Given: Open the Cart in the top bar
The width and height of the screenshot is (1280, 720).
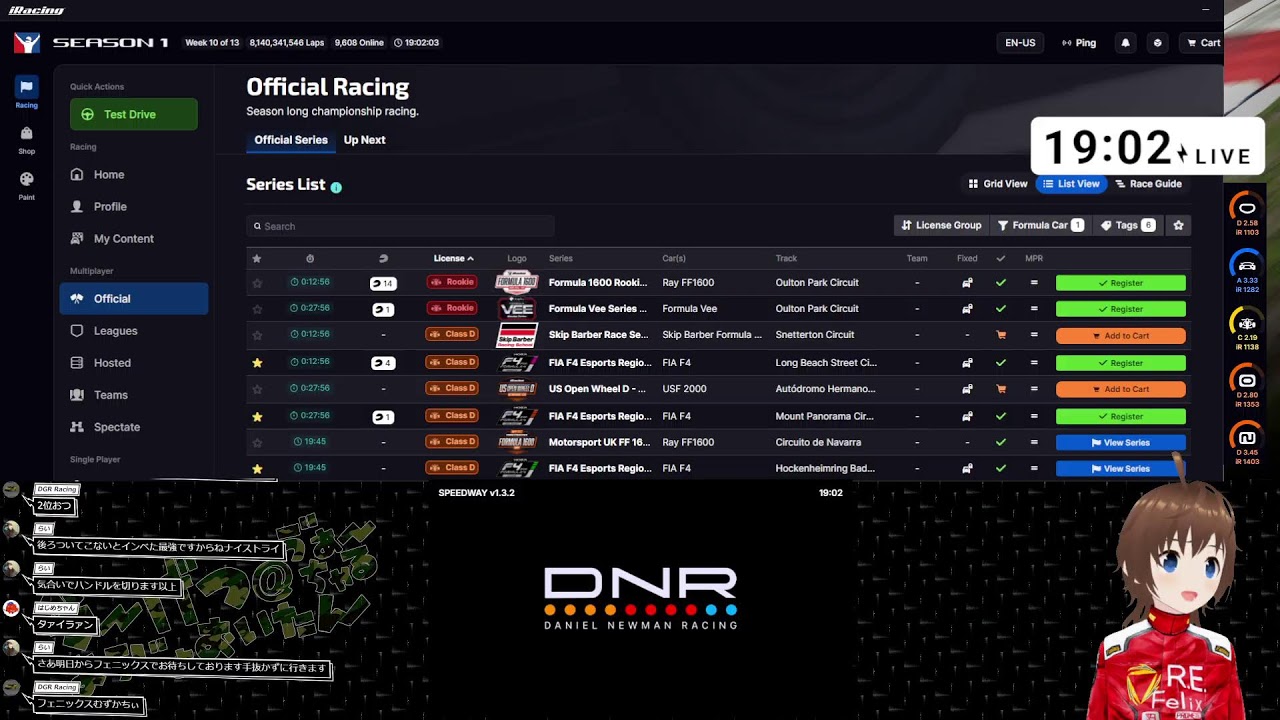Looking at the screenshot, I should coord(1203,43).
